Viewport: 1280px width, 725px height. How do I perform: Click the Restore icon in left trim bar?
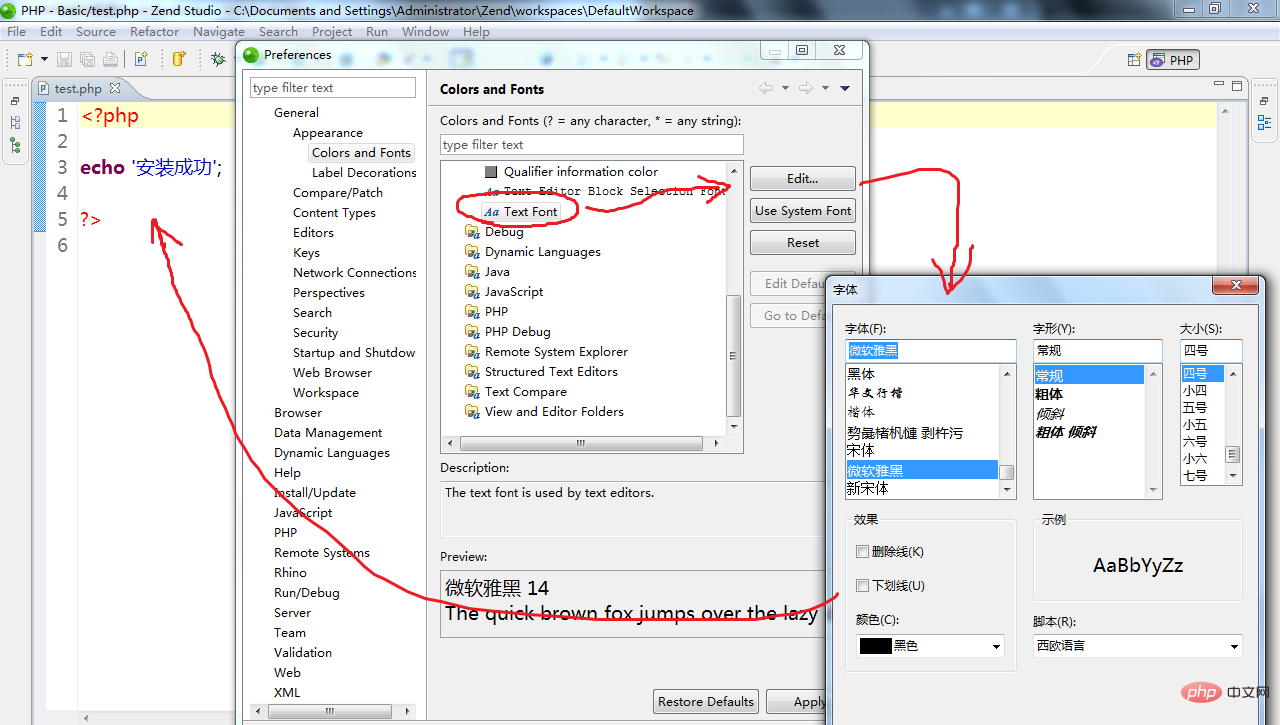point(15,101)
